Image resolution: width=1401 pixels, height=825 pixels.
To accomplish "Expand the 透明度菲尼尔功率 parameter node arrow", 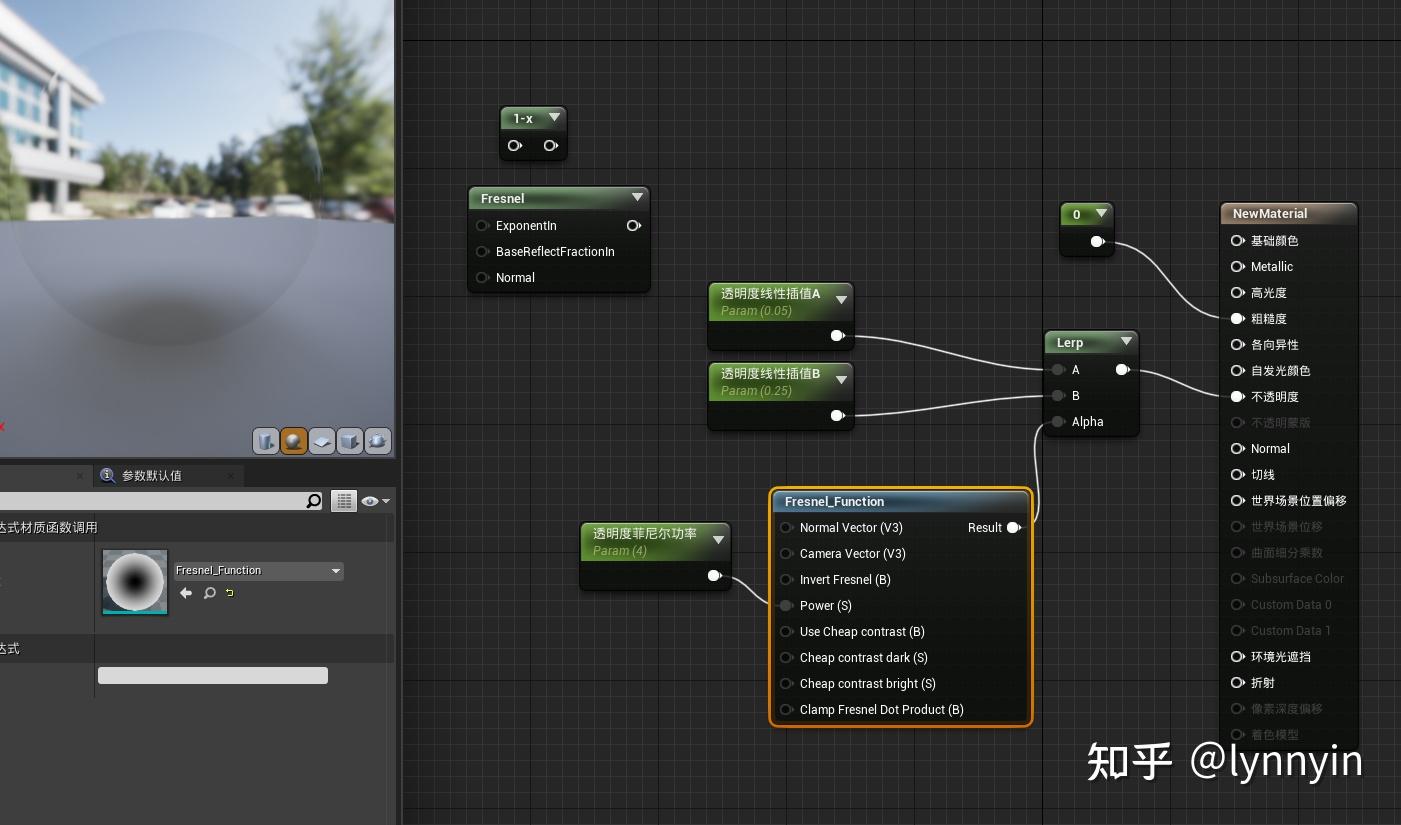I will click(x=718, y=539).
